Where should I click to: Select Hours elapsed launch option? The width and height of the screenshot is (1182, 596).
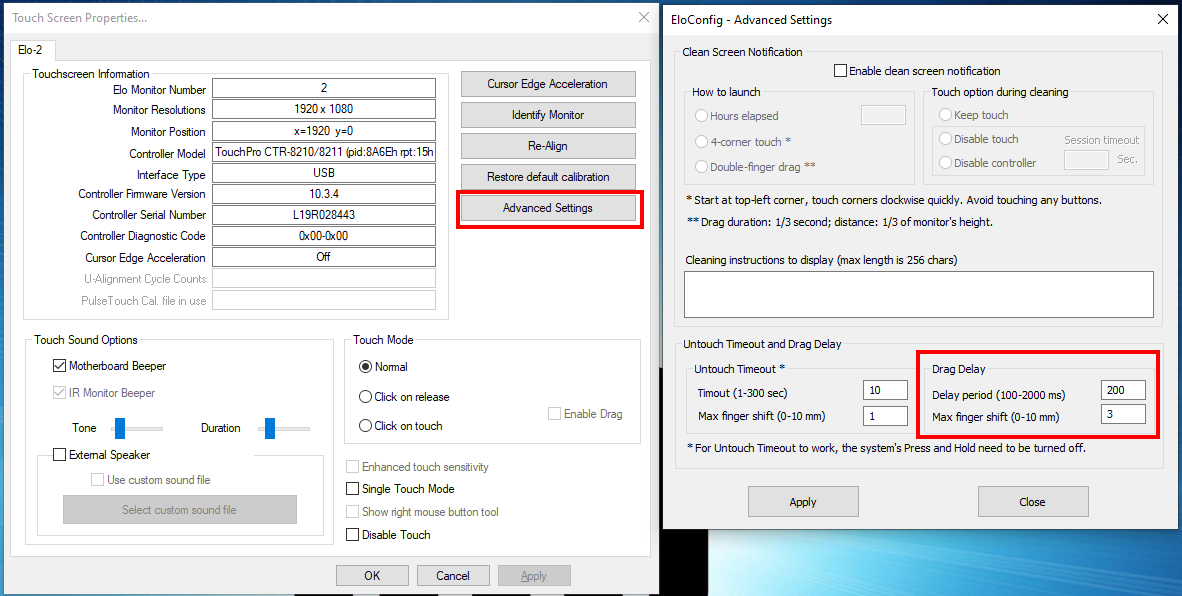pyautogui.click(x=702, y=116)
